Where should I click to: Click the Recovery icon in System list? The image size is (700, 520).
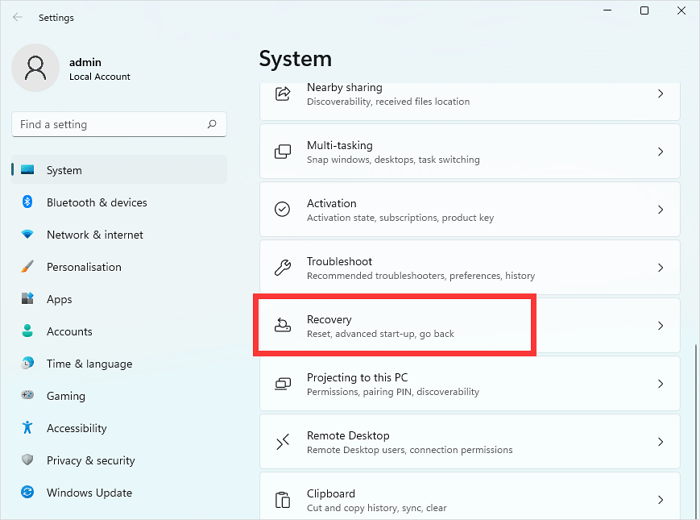(283, 326)
